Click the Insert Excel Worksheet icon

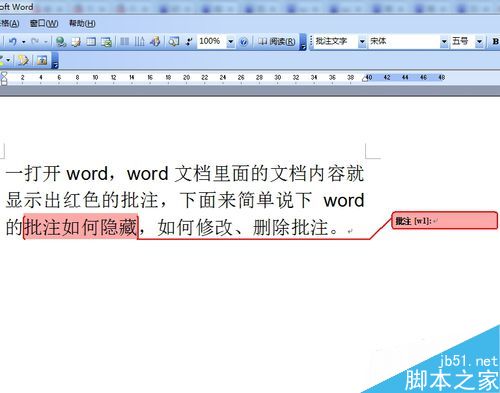click(x=106, y=42)
